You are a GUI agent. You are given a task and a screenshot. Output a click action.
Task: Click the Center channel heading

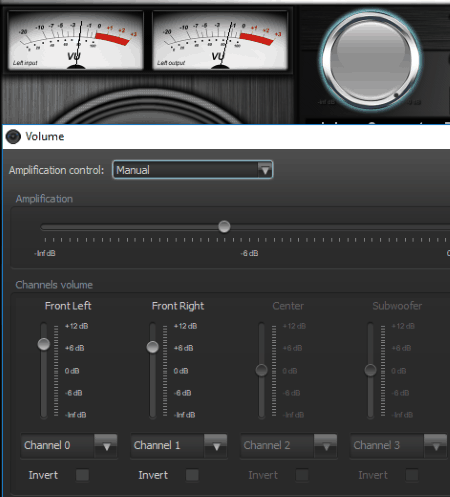pyautogui.click(x=288, y=306)
